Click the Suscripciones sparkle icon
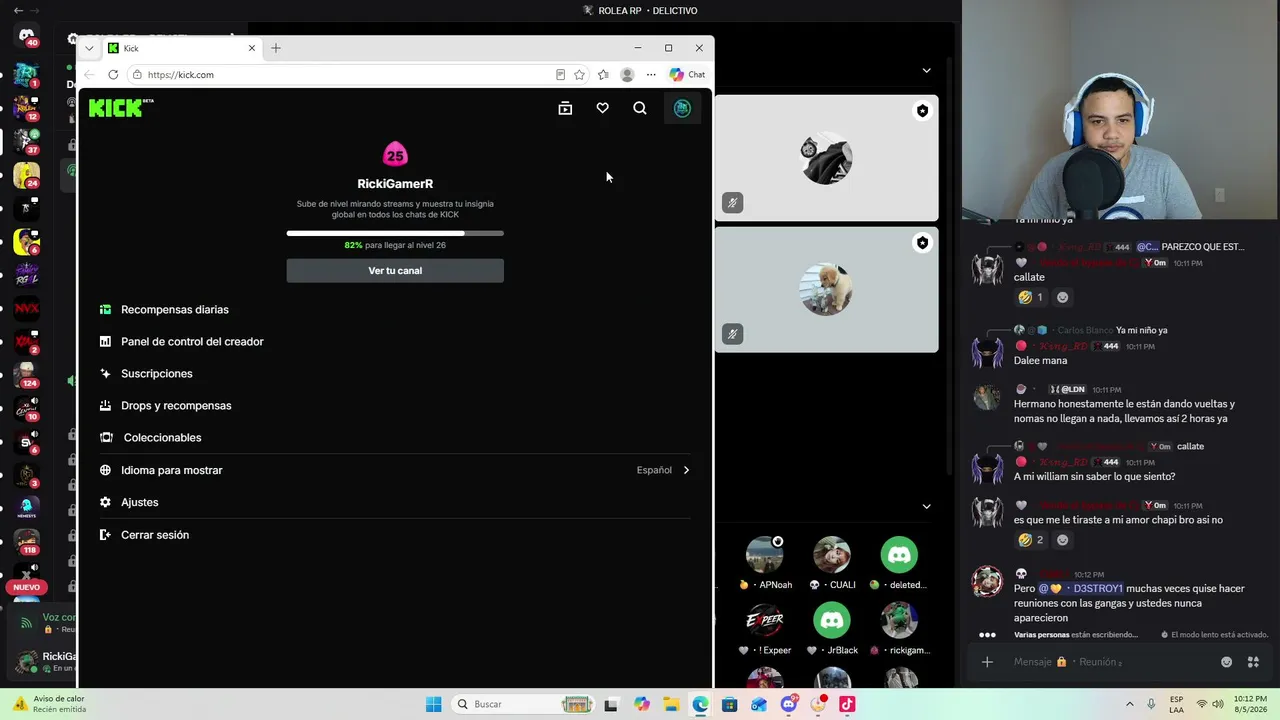1280x720 pixels. (x=105, y=374)
